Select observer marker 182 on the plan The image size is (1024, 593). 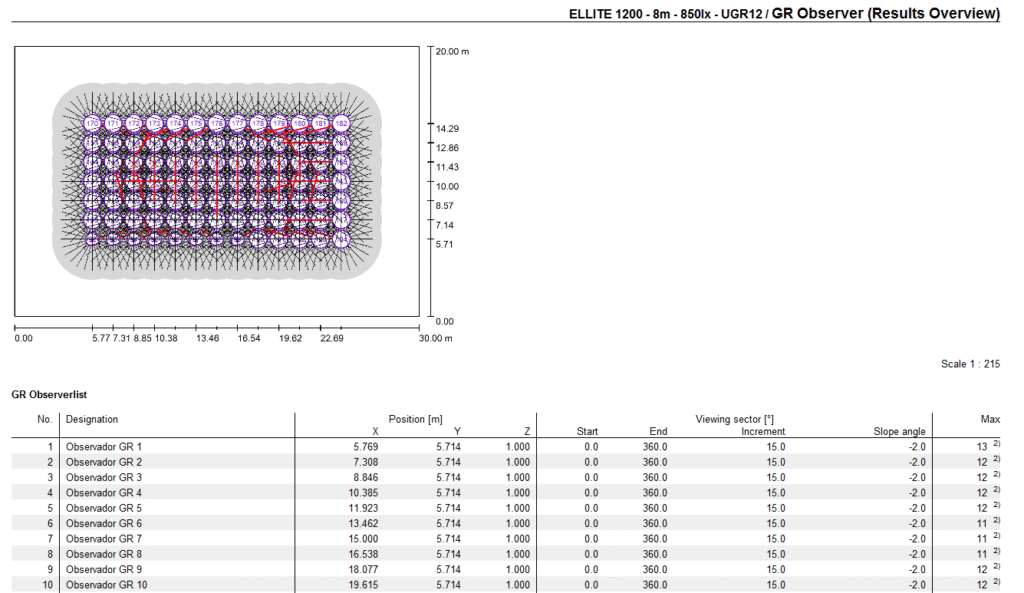[341, 123]
